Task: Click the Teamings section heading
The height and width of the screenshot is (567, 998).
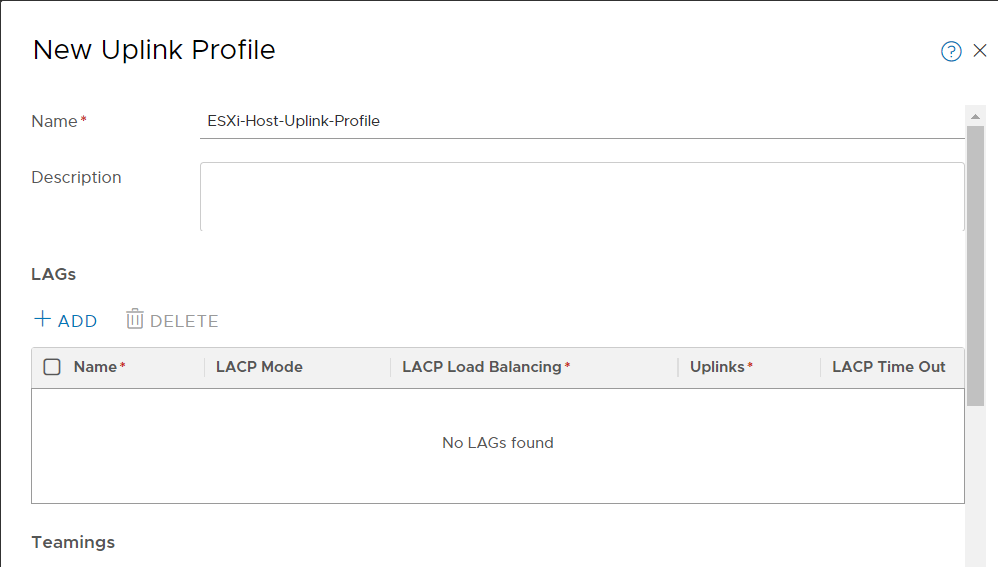Action: click(73, 542)
